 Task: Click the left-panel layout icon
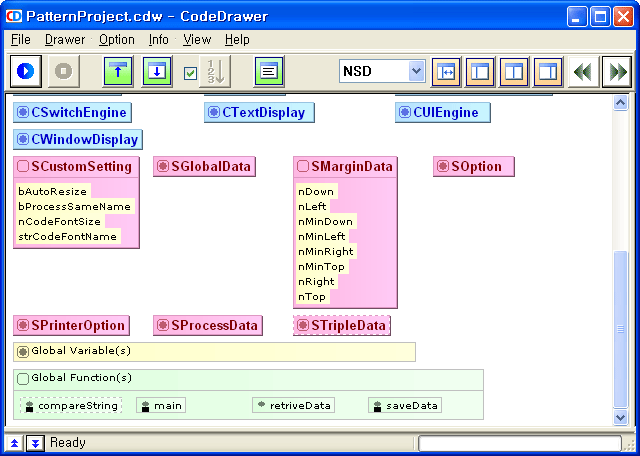pos(480,72)
